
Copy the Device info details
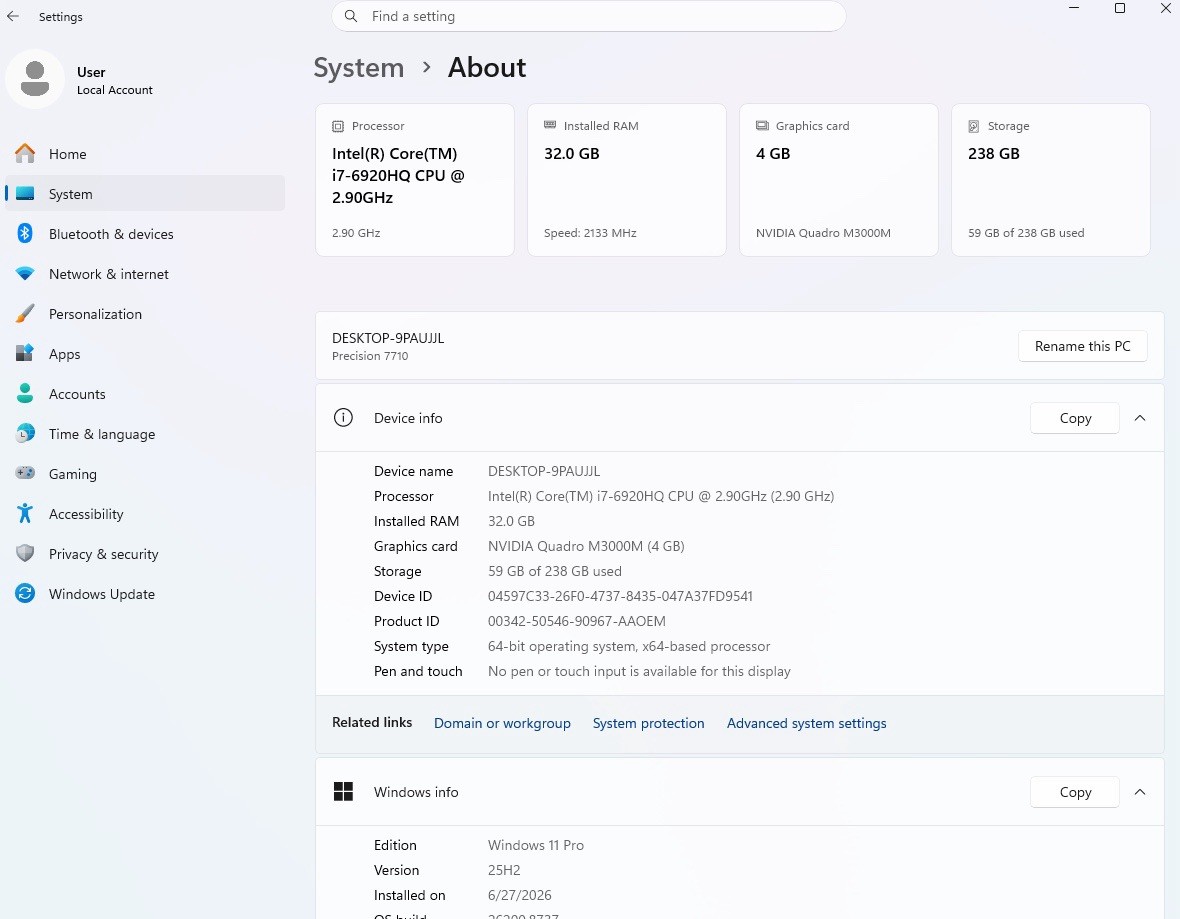pos(1075,418)
